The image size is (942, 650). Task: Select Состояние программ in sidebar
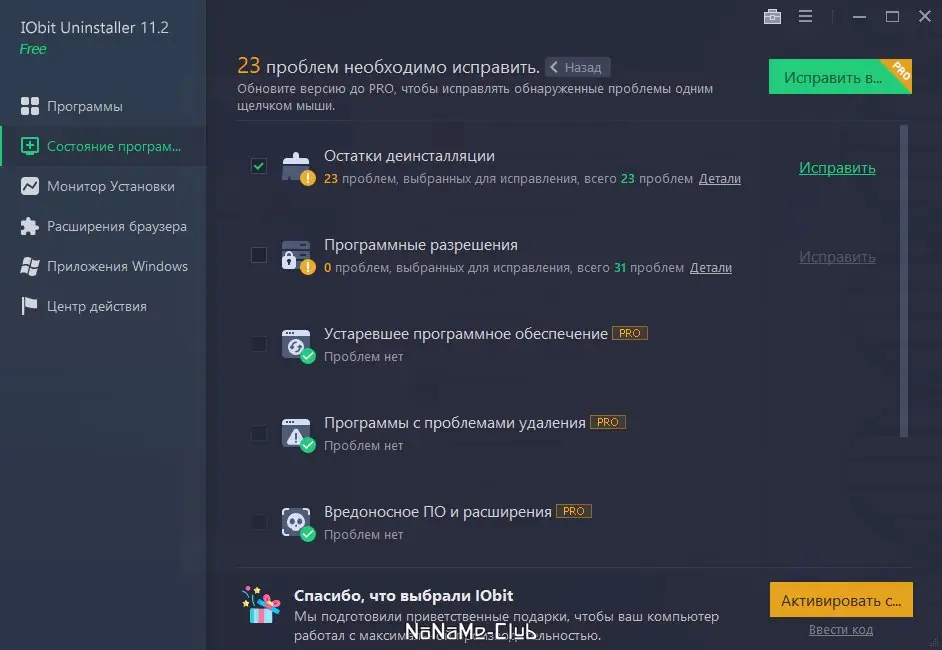tap(103, 146)
